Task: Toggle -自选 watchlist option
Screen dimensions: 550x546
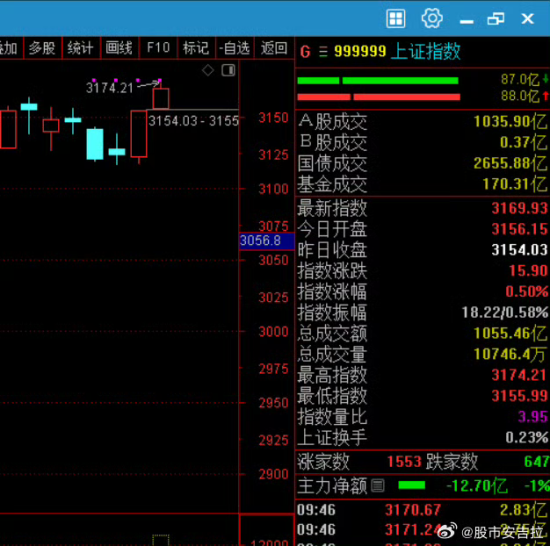Action: (234, 48)
